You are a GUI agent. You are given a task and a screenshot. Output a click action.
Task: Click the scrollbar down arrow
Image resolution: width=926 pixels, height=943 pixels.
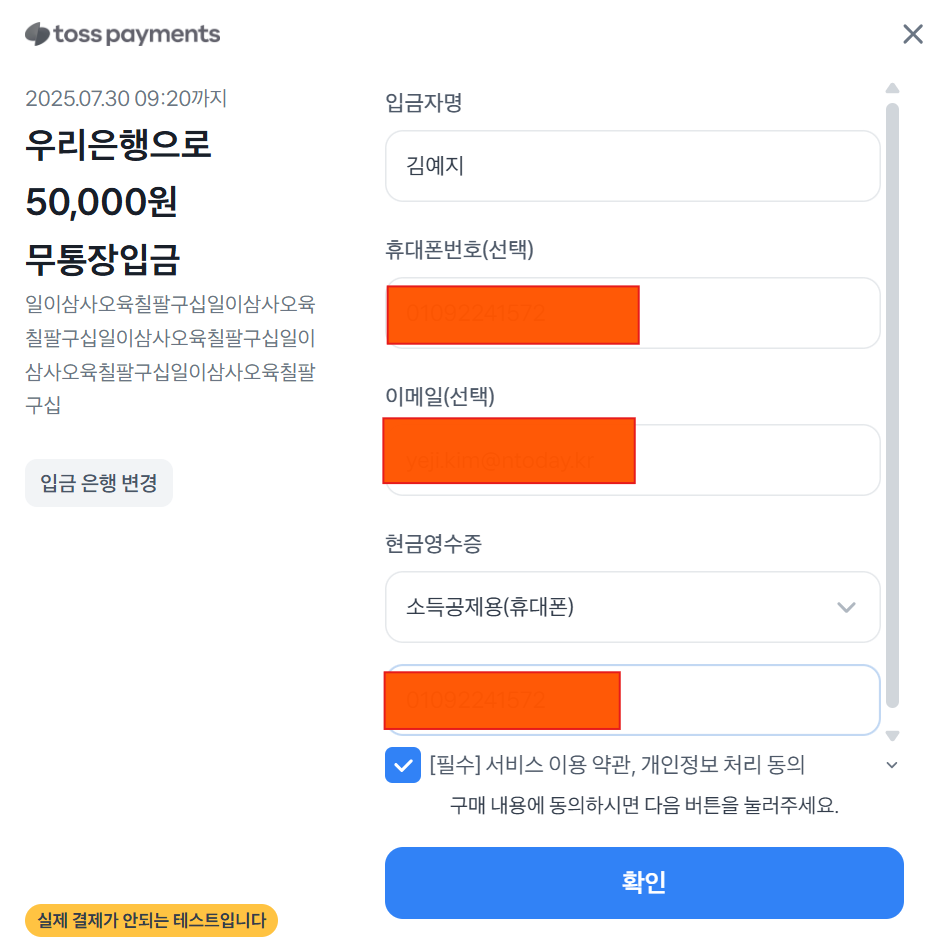(x=892, y=736)
